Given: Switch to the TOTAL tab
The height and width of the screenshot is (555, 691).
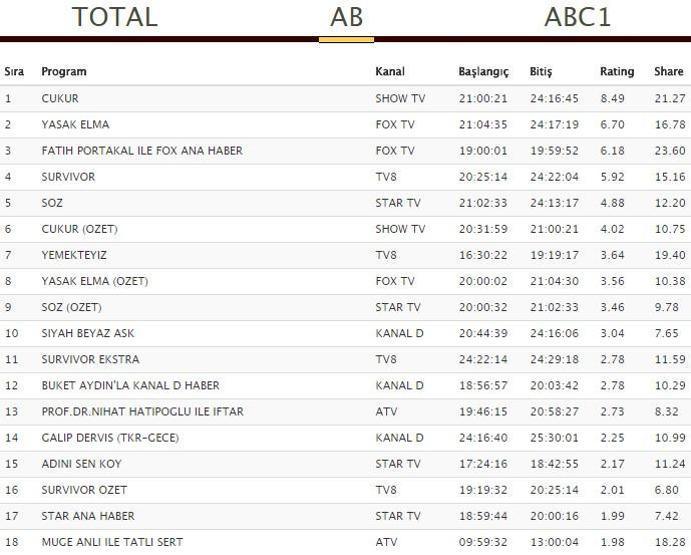Looking at the screenshot, I should pyautogui.click(x=115, y=17).
